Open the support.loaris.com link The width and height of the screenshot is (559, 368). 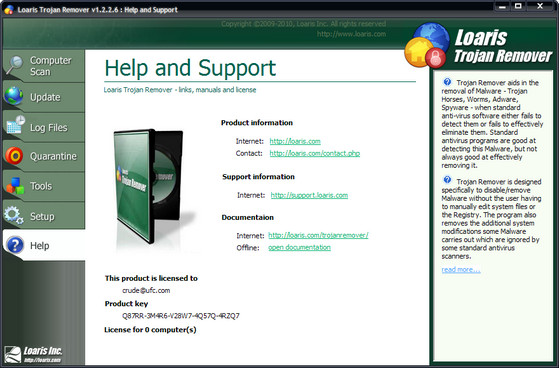(x=309, y=195)
